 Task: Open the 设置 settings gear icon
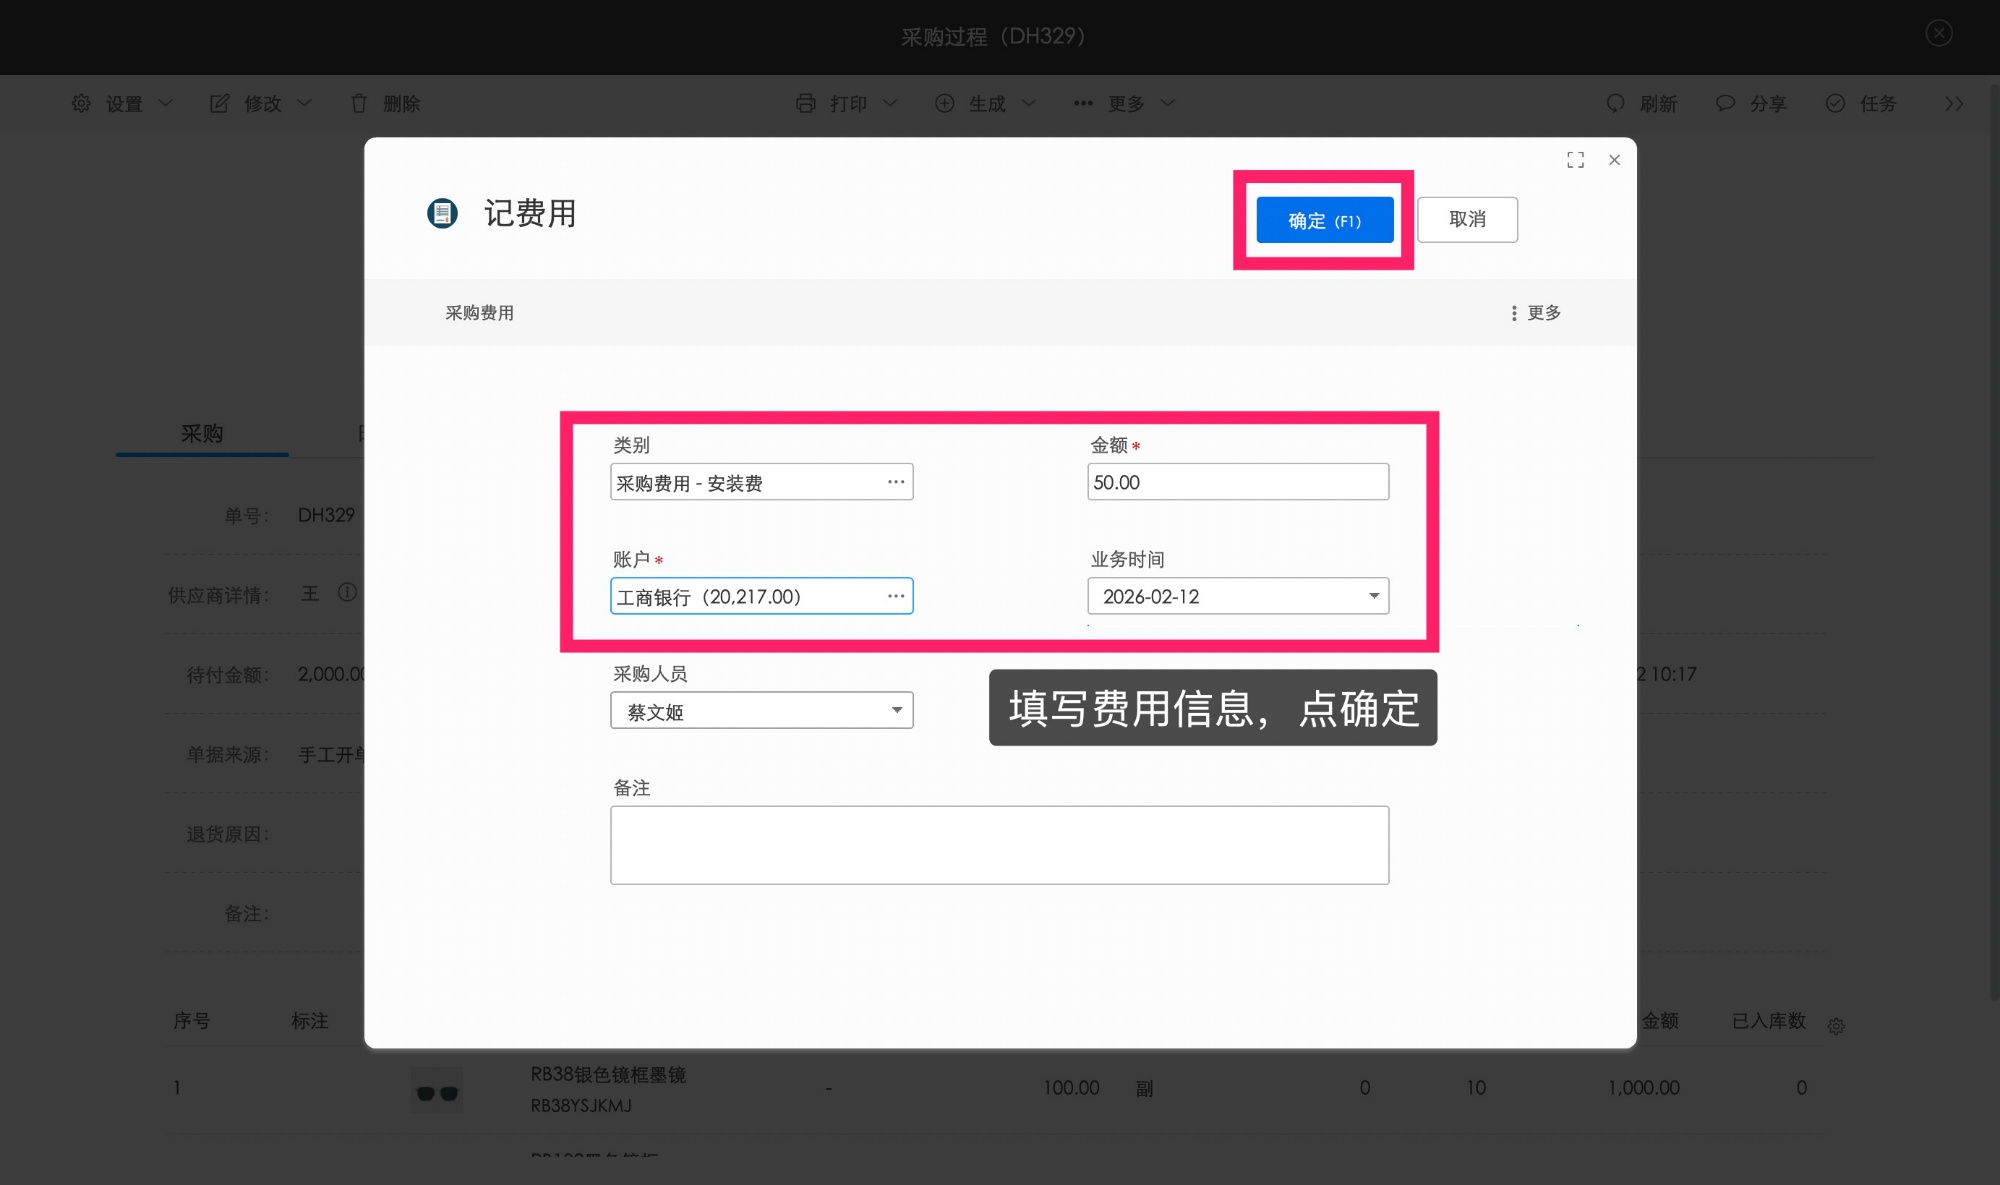click(x=82, y=103)
